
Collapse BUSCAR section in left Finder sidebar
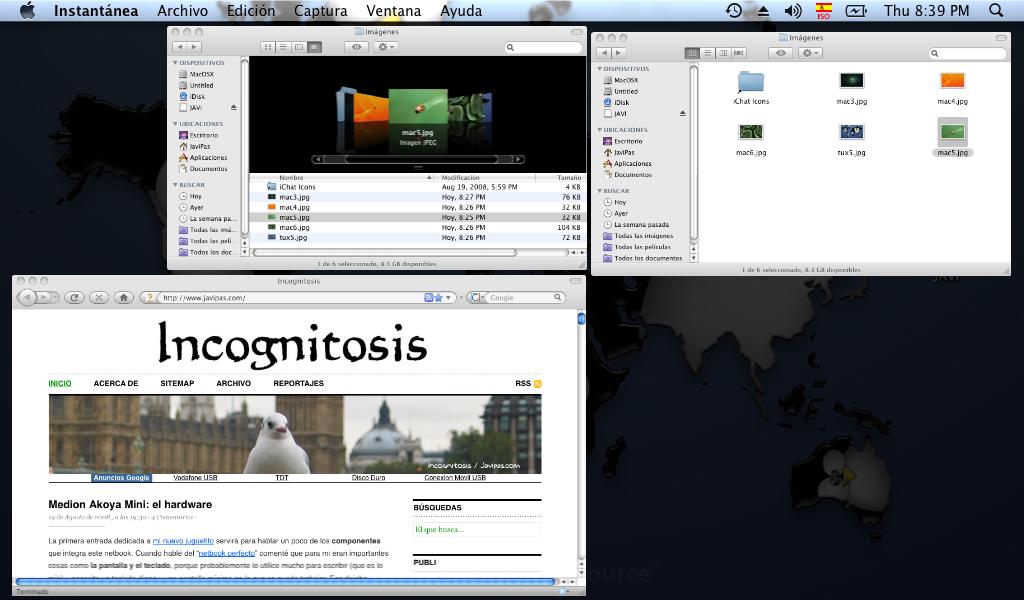(x=175, y=185)
